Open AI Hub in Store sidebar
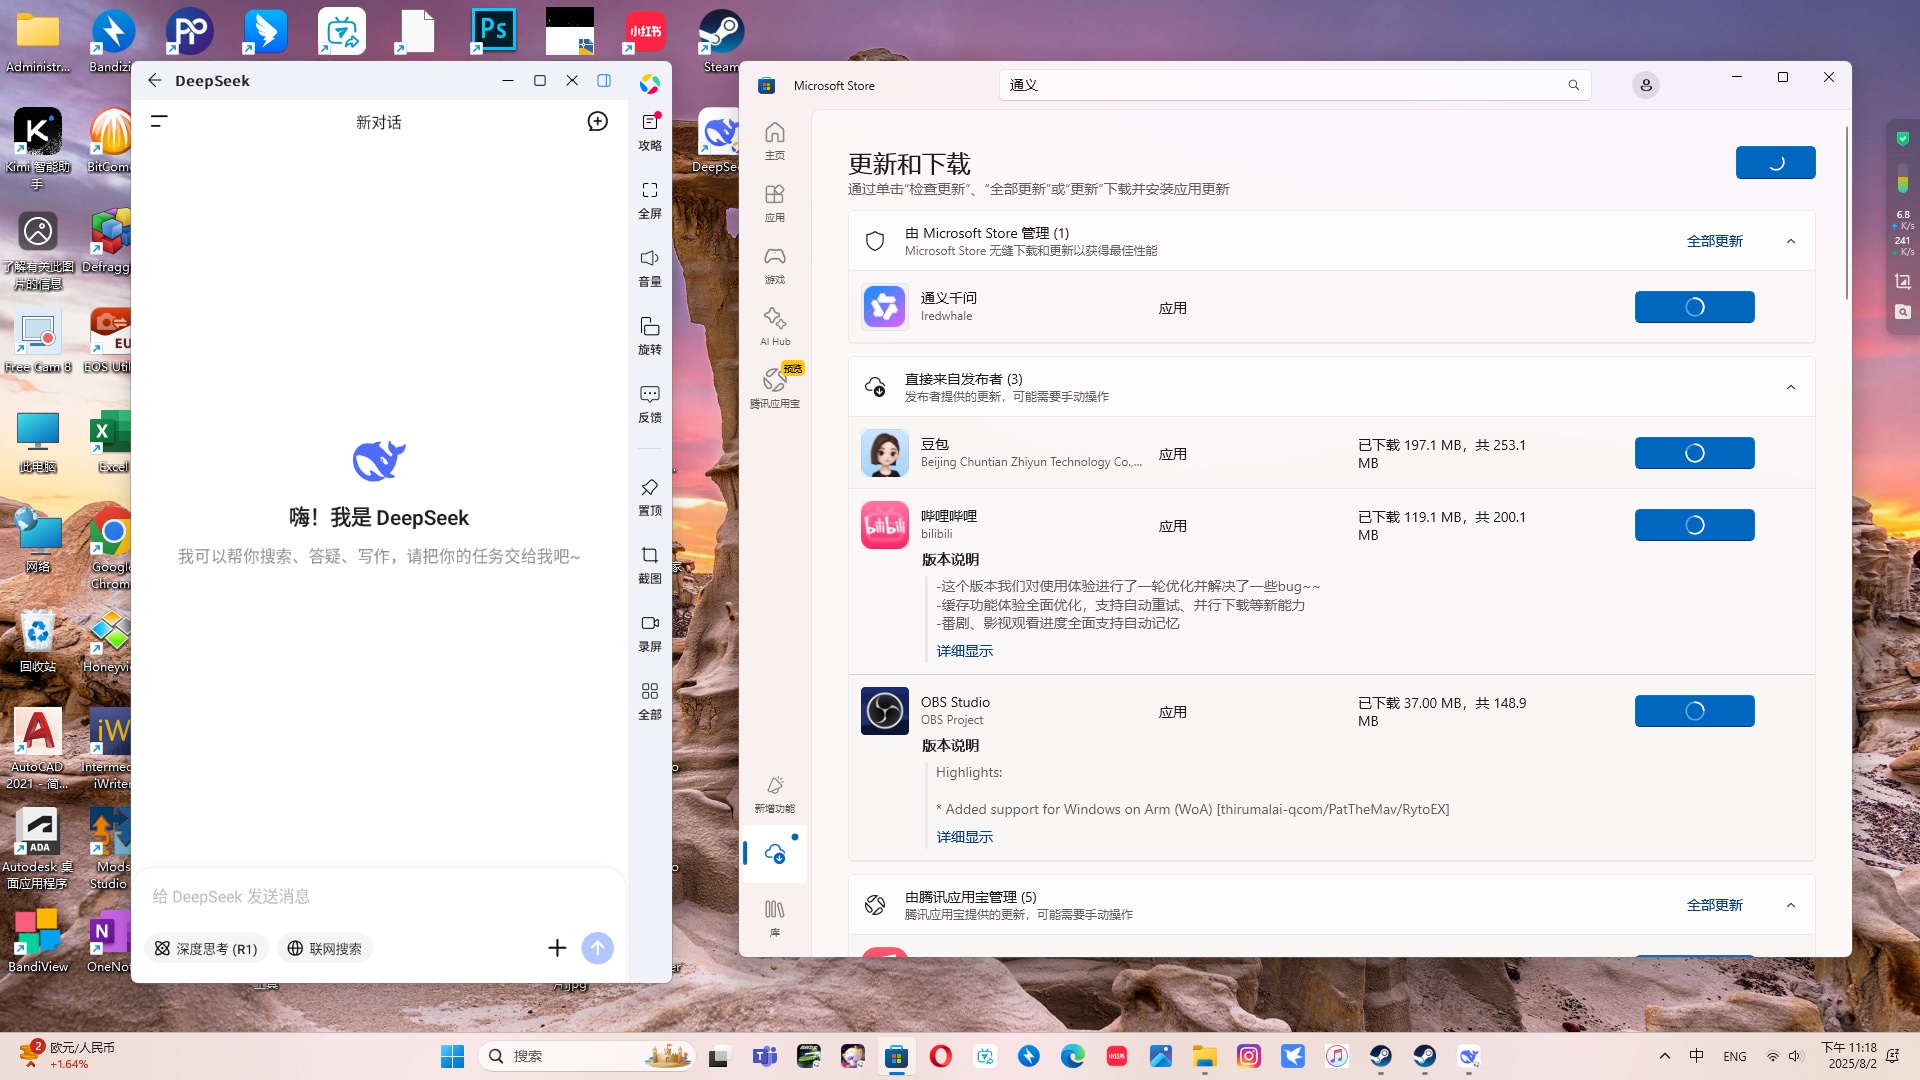The width and height of the screenshot is (1920, 1080). pyautogui.click(x=774, y=327)
